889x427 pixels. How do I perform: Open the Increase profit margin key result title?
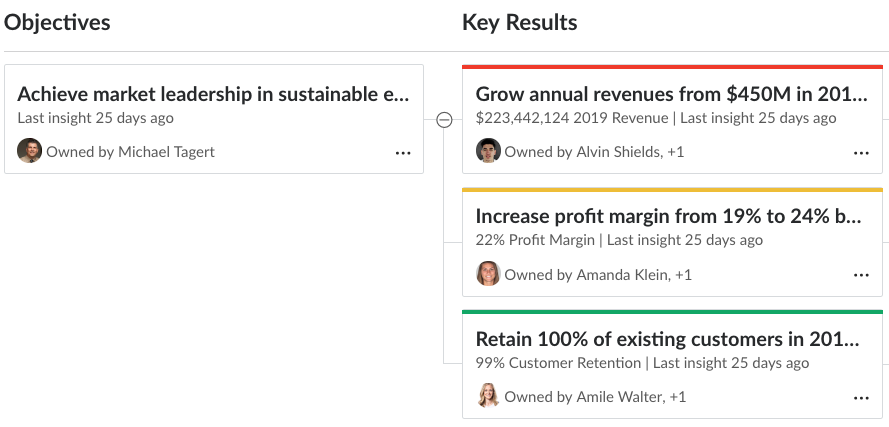pos(669,217)
